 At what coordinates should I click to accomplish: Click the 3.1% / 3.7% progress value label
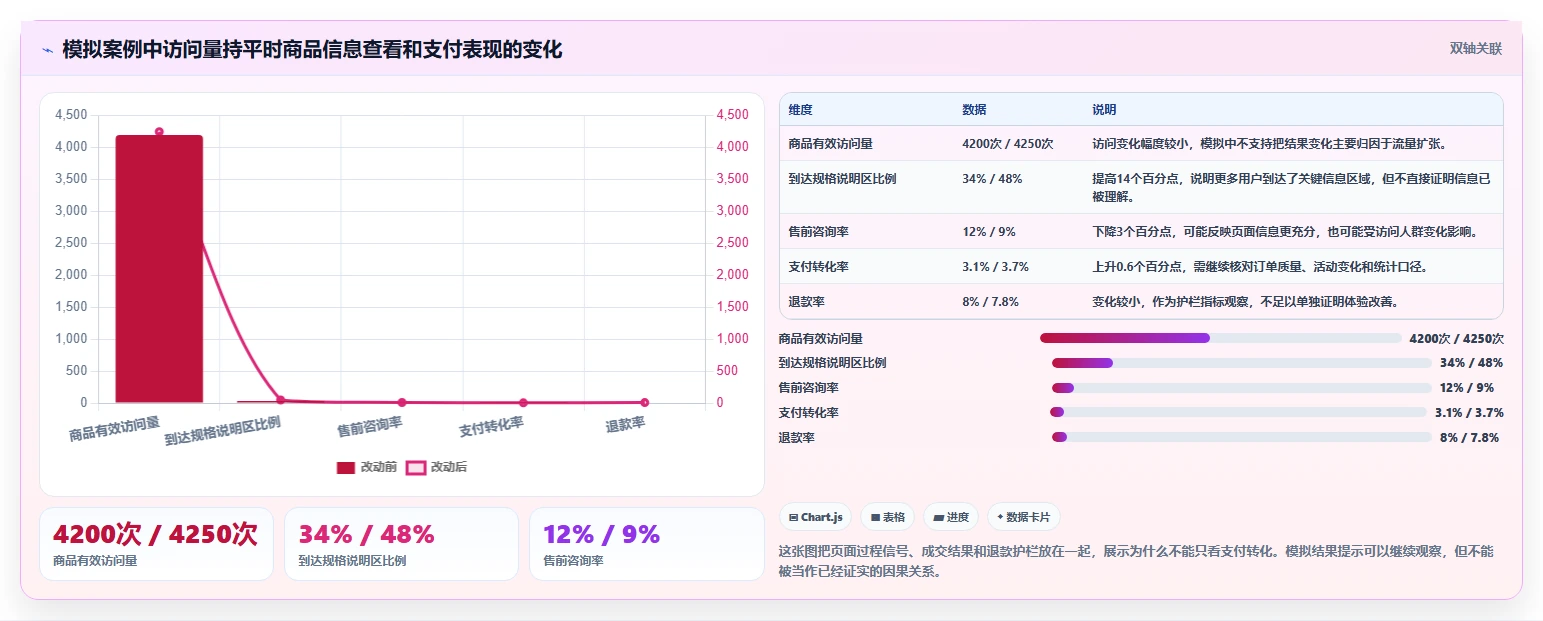point(1469,413)
